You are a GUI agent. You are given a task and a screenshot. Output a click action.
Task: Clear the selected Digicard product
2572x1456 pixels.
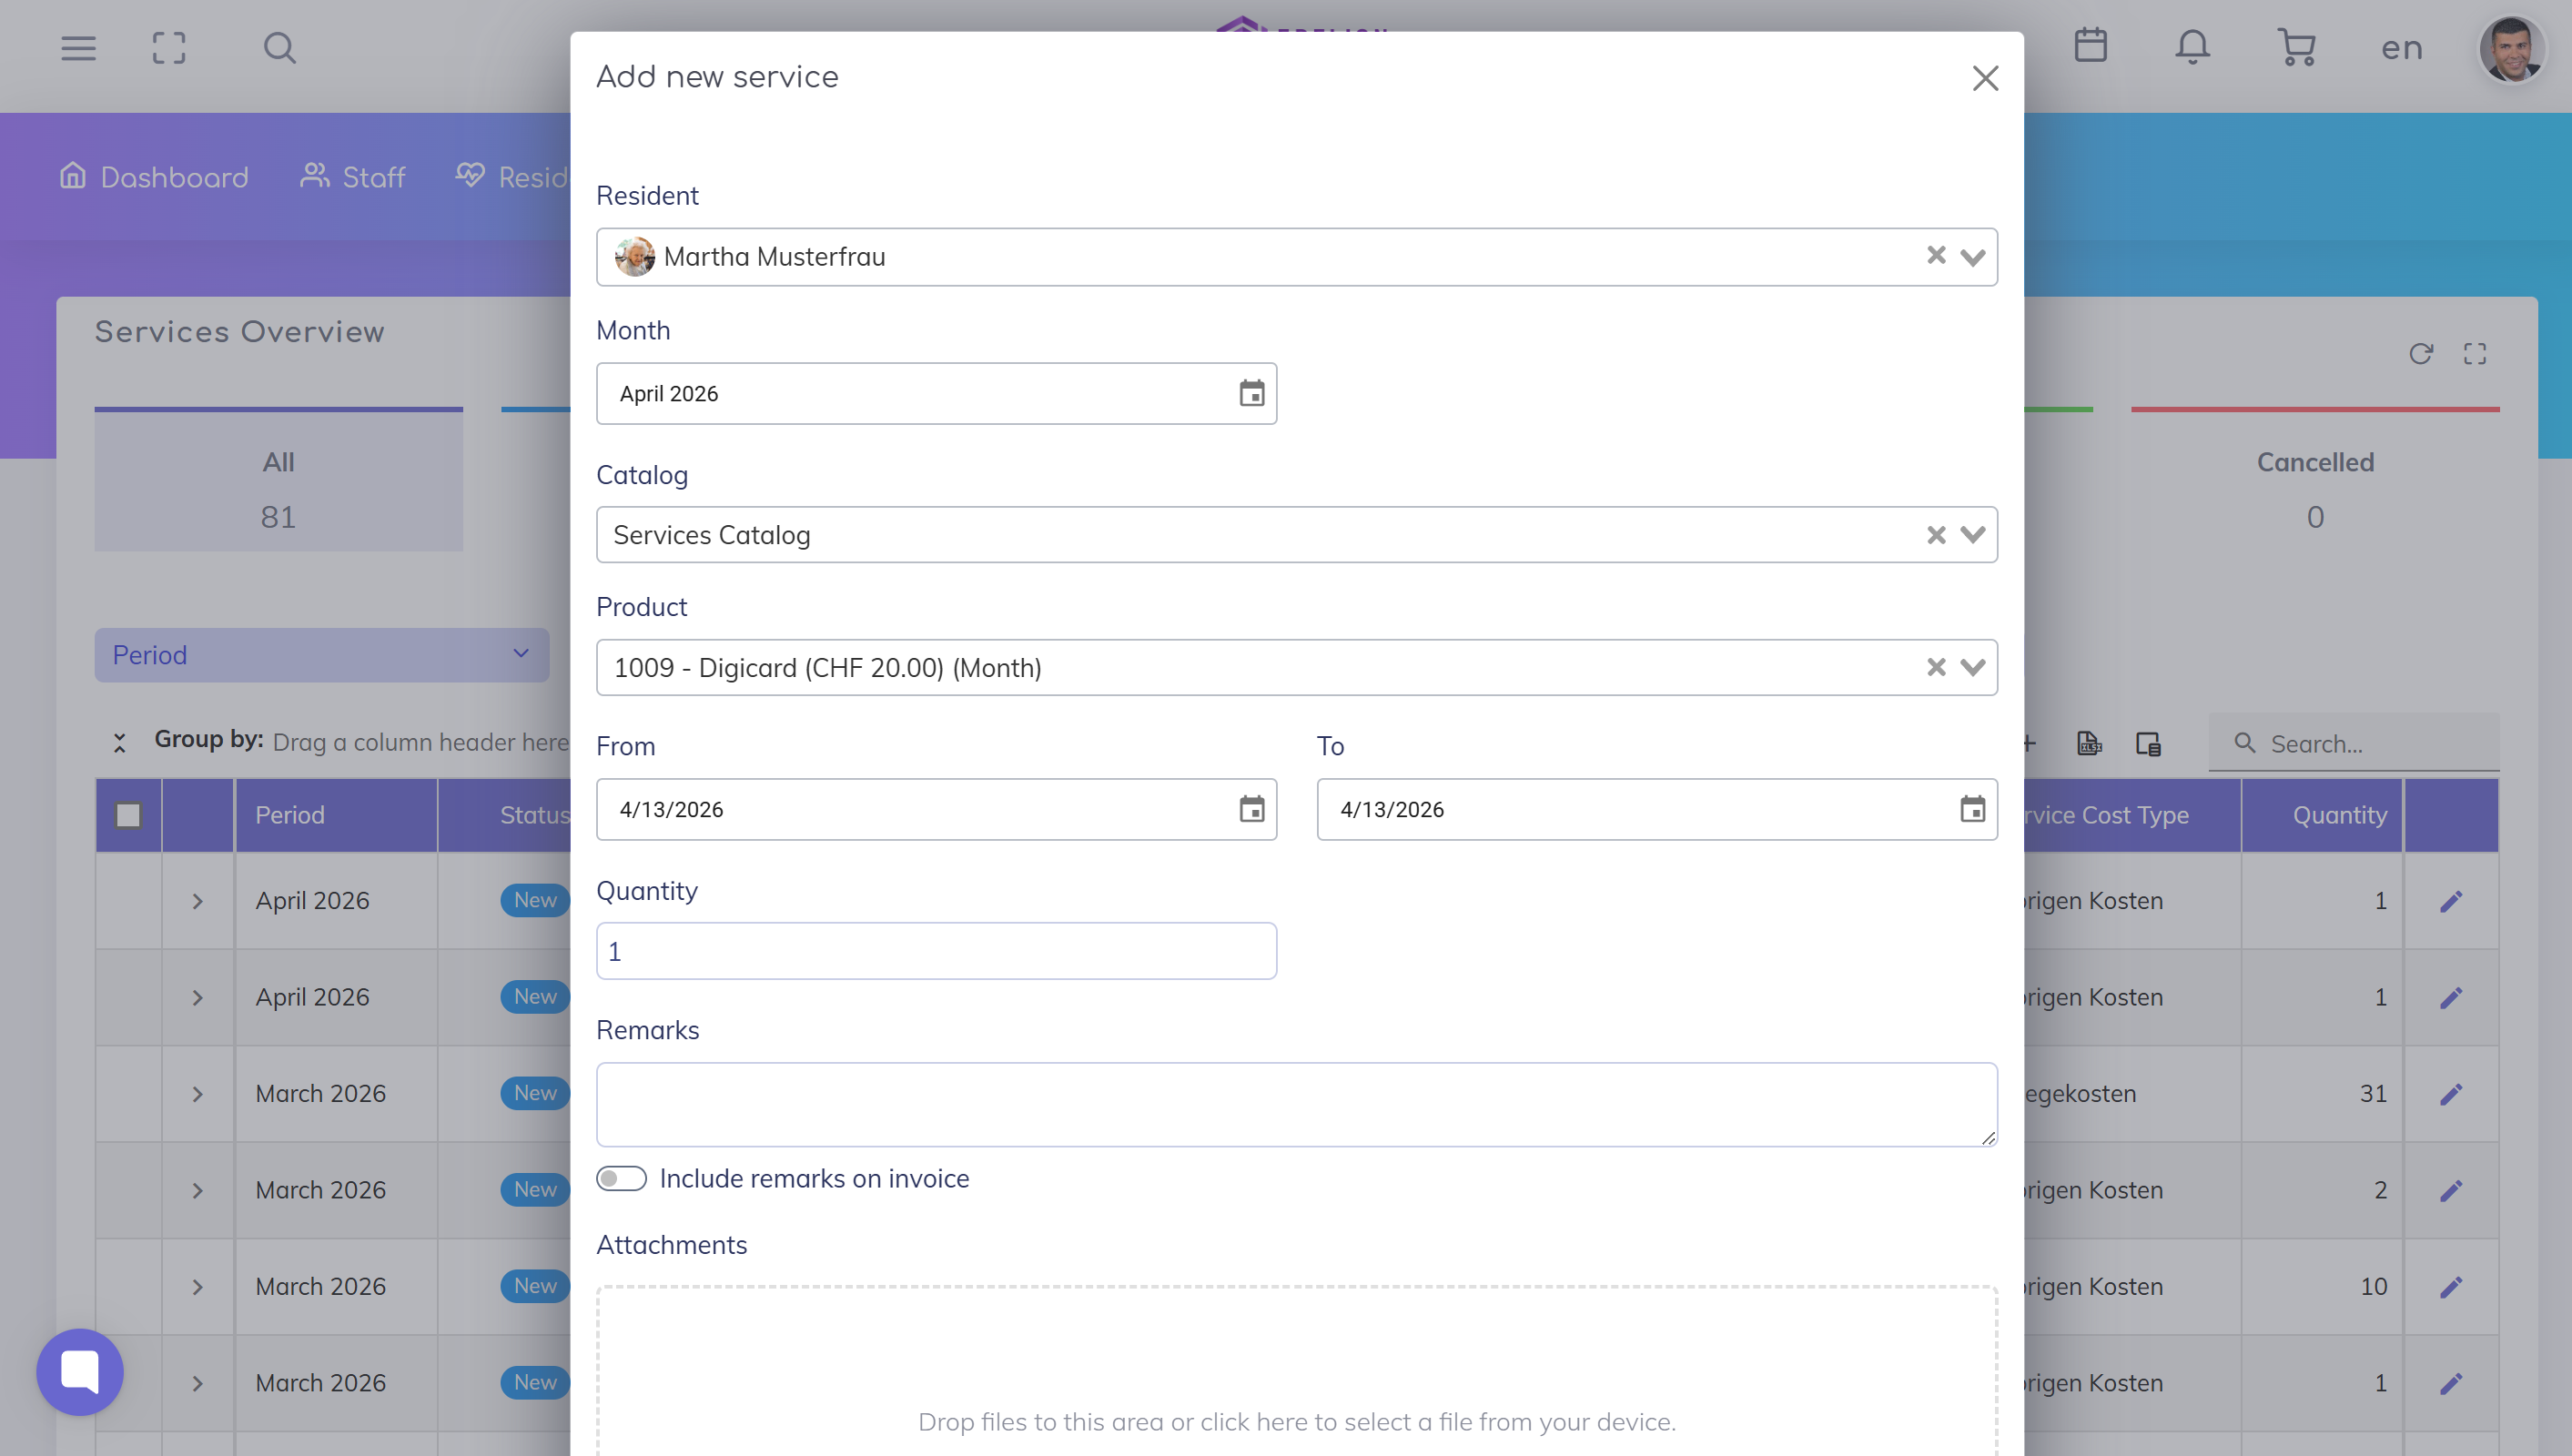pyautogui.click(x=1936, y=667)
